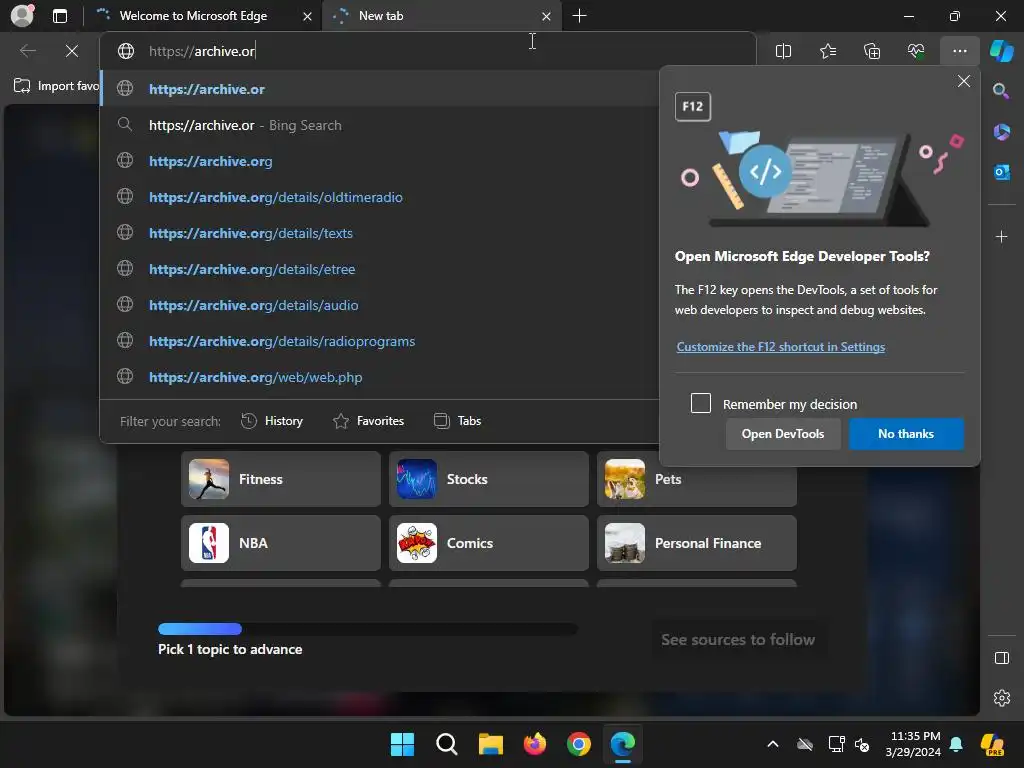Image resolution: width=1024 pixels, height=768 pixels.
Task: Stop loading the page
Action: [72, 51]
